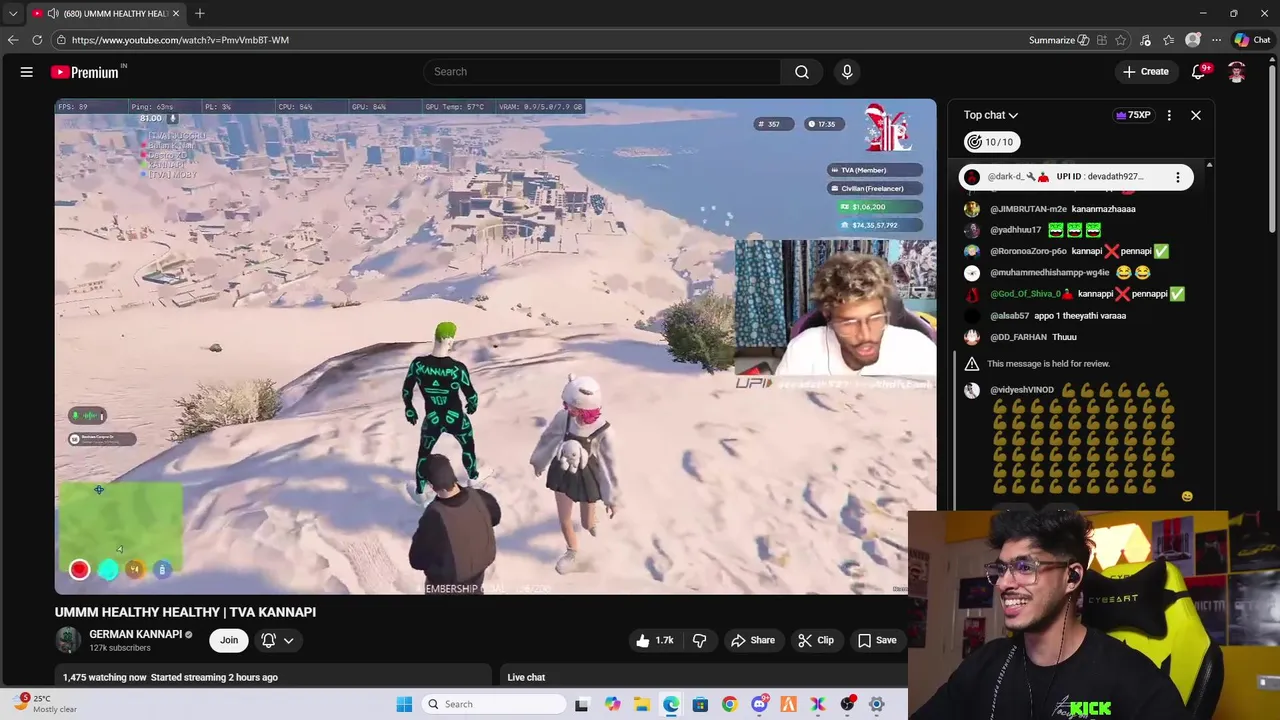Refresh the page with reload button
The image size is (1280, 720).
point(37,40)
